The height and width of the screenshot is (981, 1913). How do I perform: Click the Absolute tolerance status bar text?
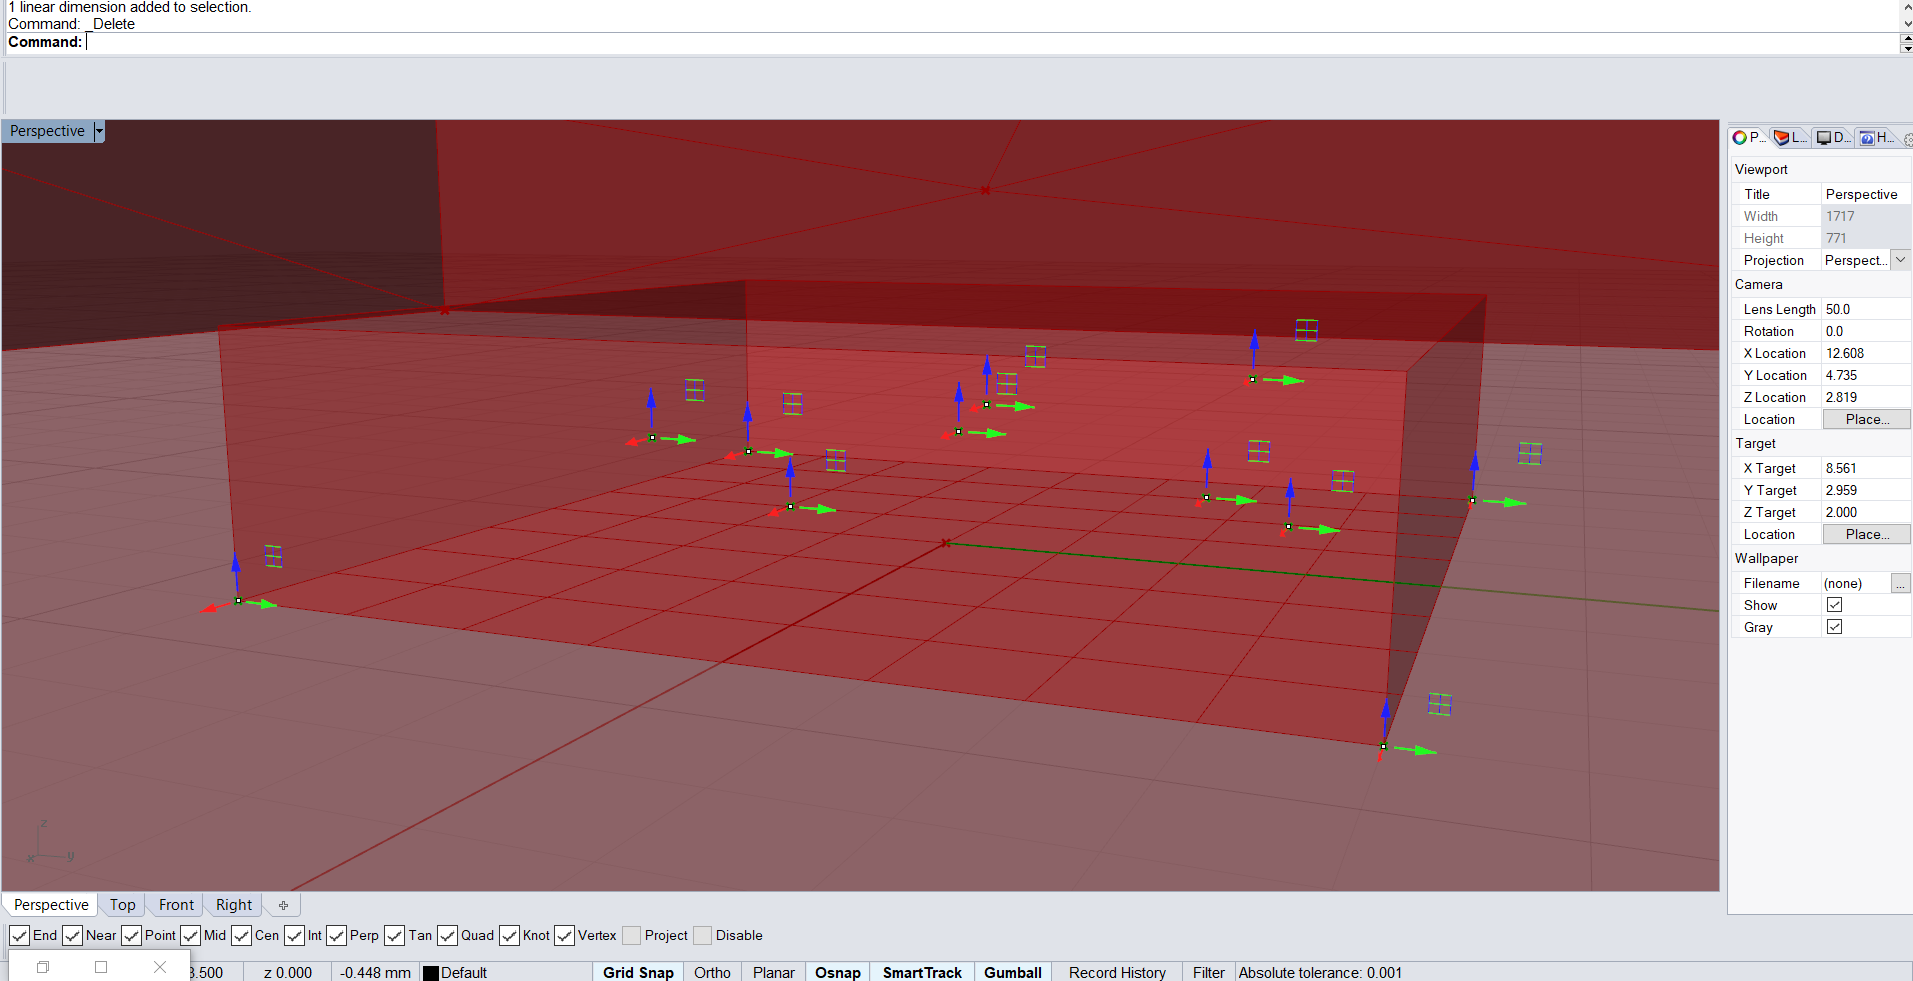coord(1320,972)
